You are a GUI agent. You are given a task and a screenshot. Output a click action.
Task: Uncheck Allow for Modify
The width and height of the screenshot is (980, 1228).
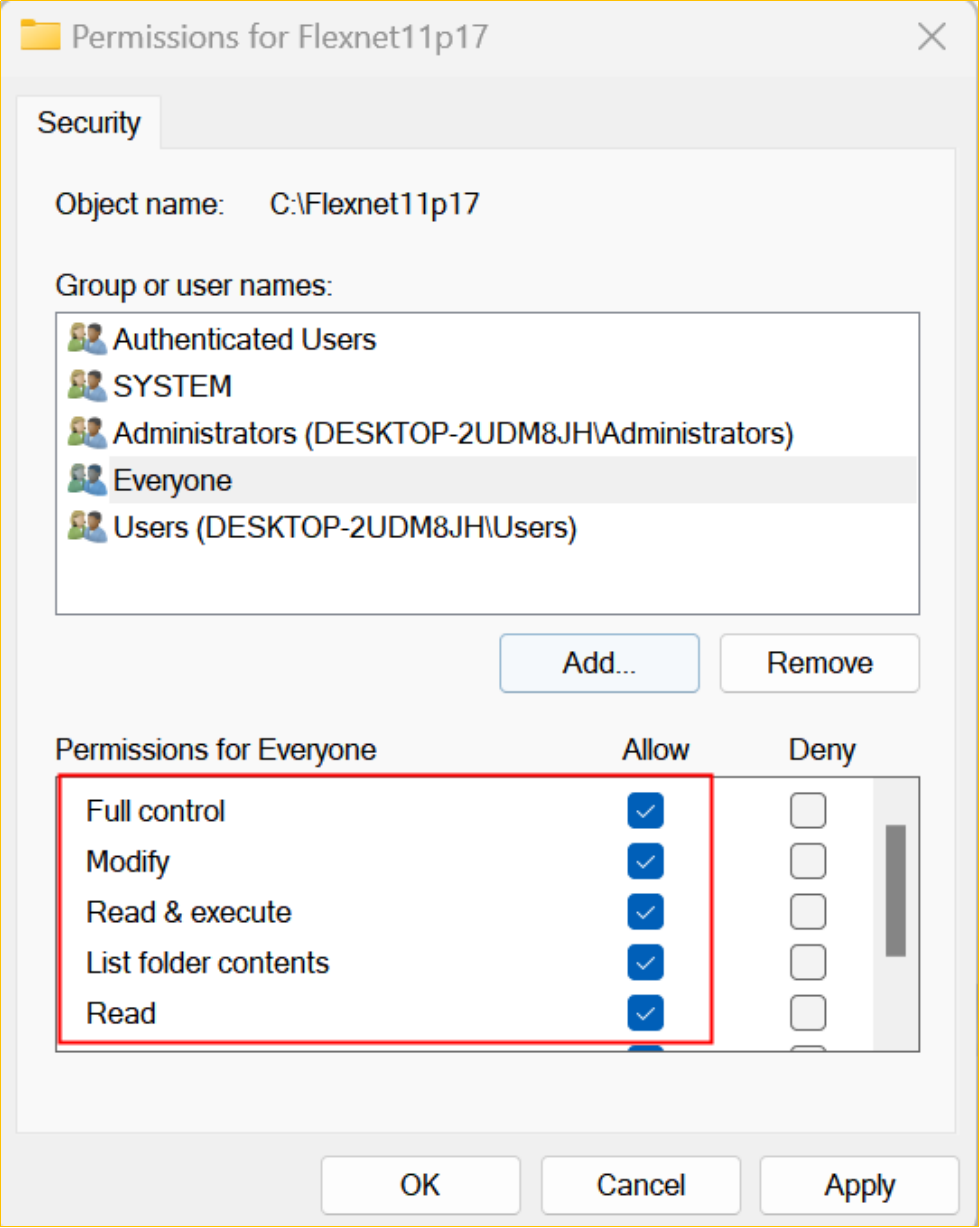coord(646,861)
